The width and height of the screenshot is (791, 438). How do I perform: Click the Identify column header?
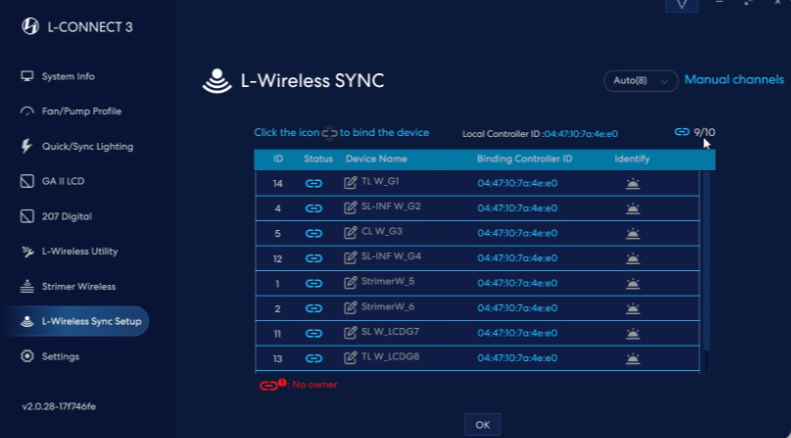click(632, 159)
